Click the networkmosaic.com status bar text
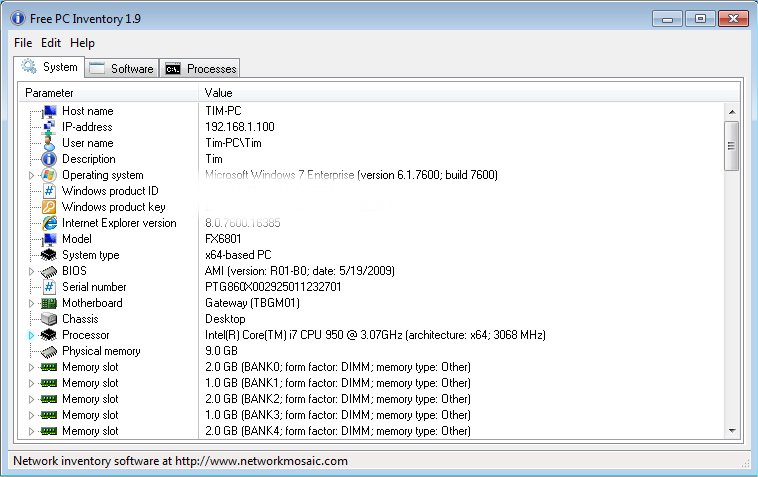The width and height of the screenshot is (758, 477). click(180, 461)
